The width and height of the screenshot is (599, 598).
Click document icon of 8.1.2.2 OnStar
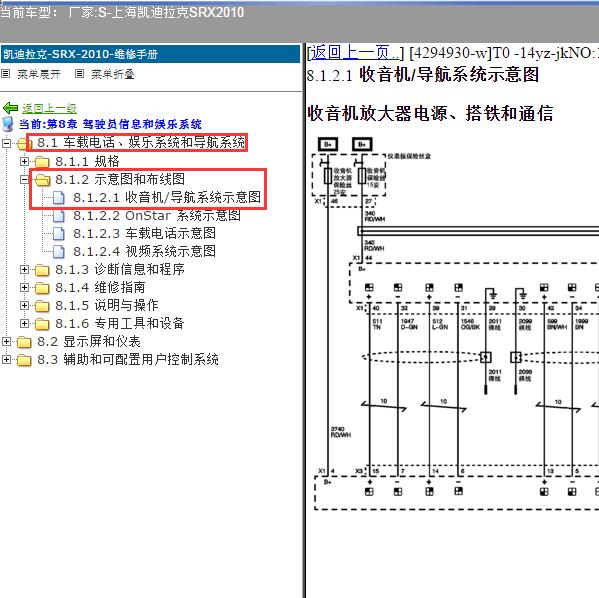point(58,216)
